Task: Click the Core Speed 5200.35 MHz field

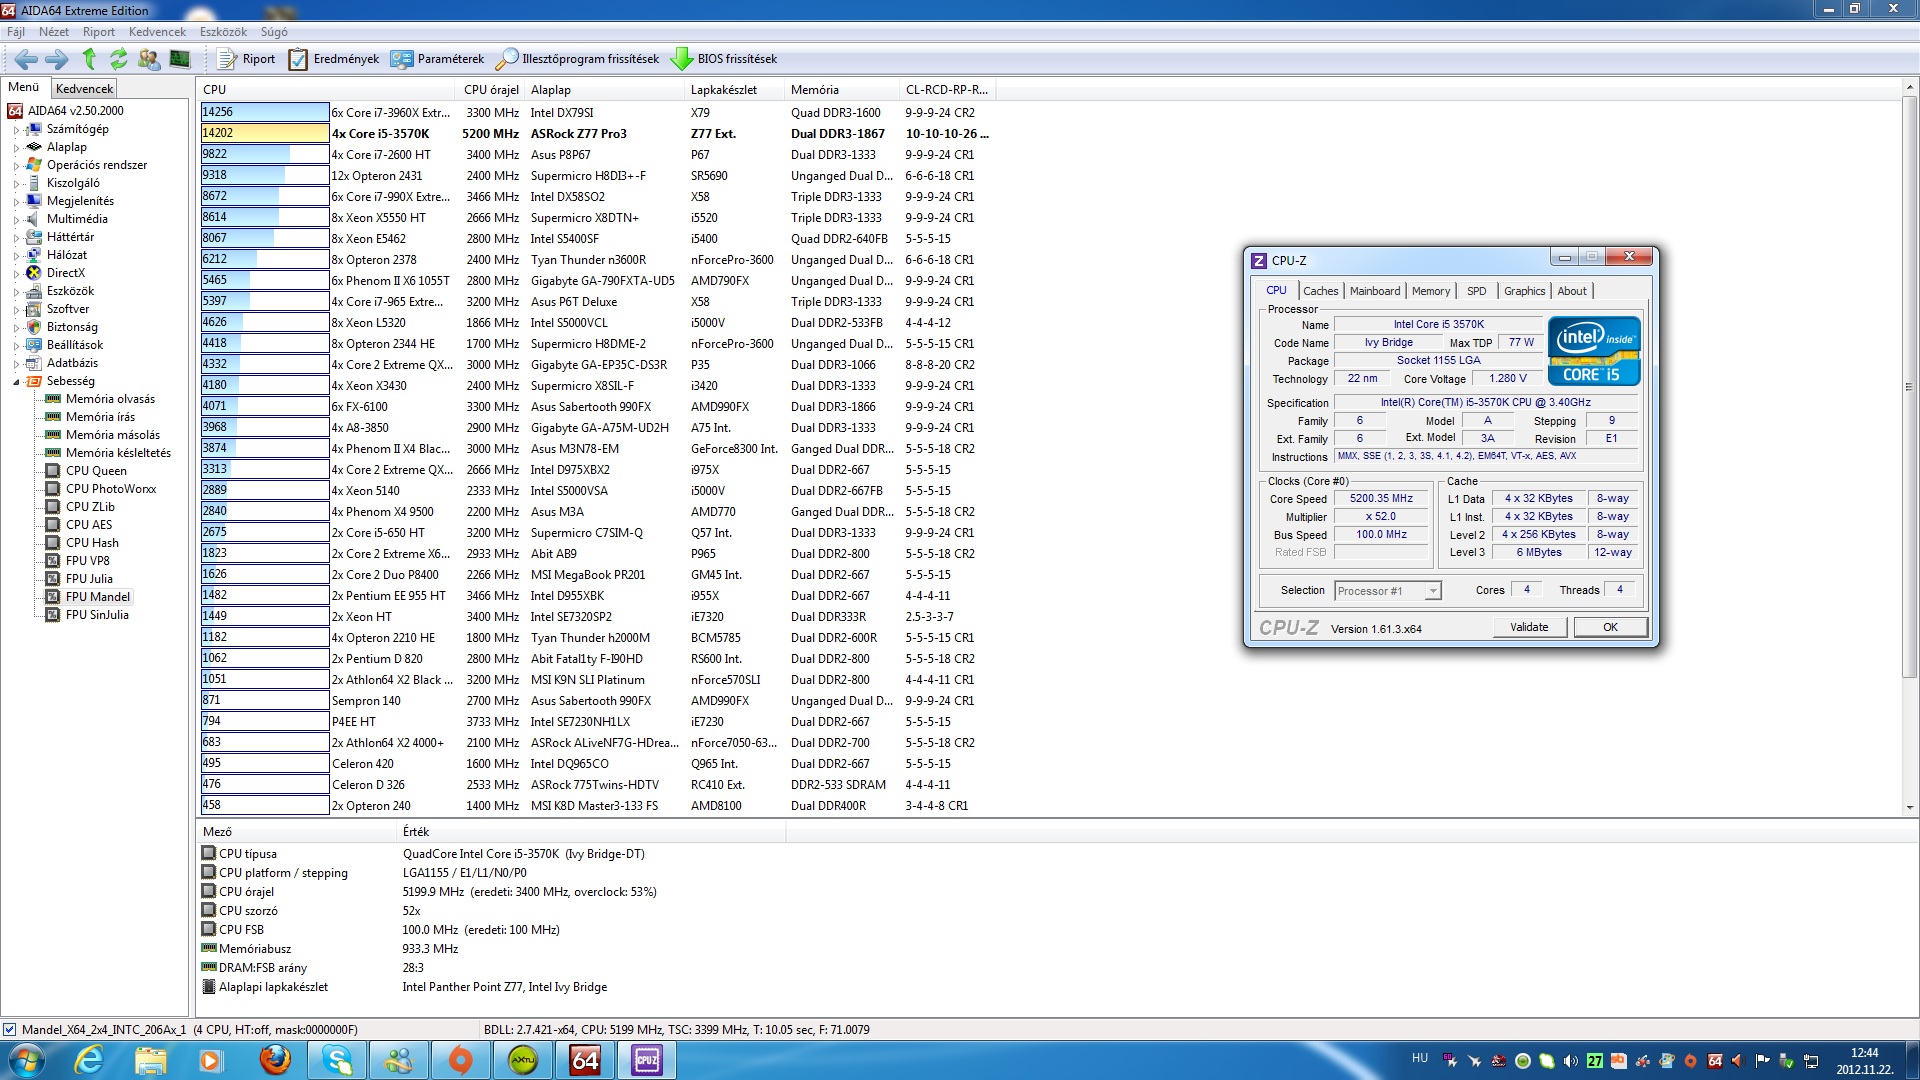Action: click(x=1381, y=498)
